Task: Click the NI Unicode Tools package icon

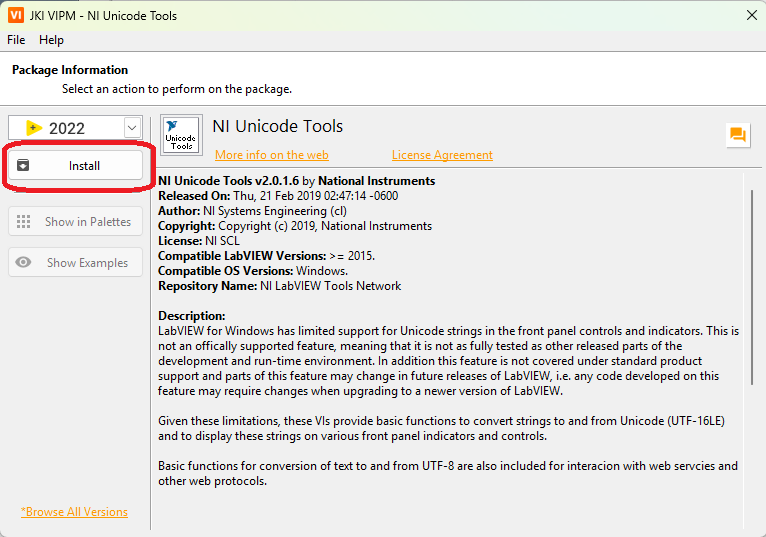Action: [181, 135]
